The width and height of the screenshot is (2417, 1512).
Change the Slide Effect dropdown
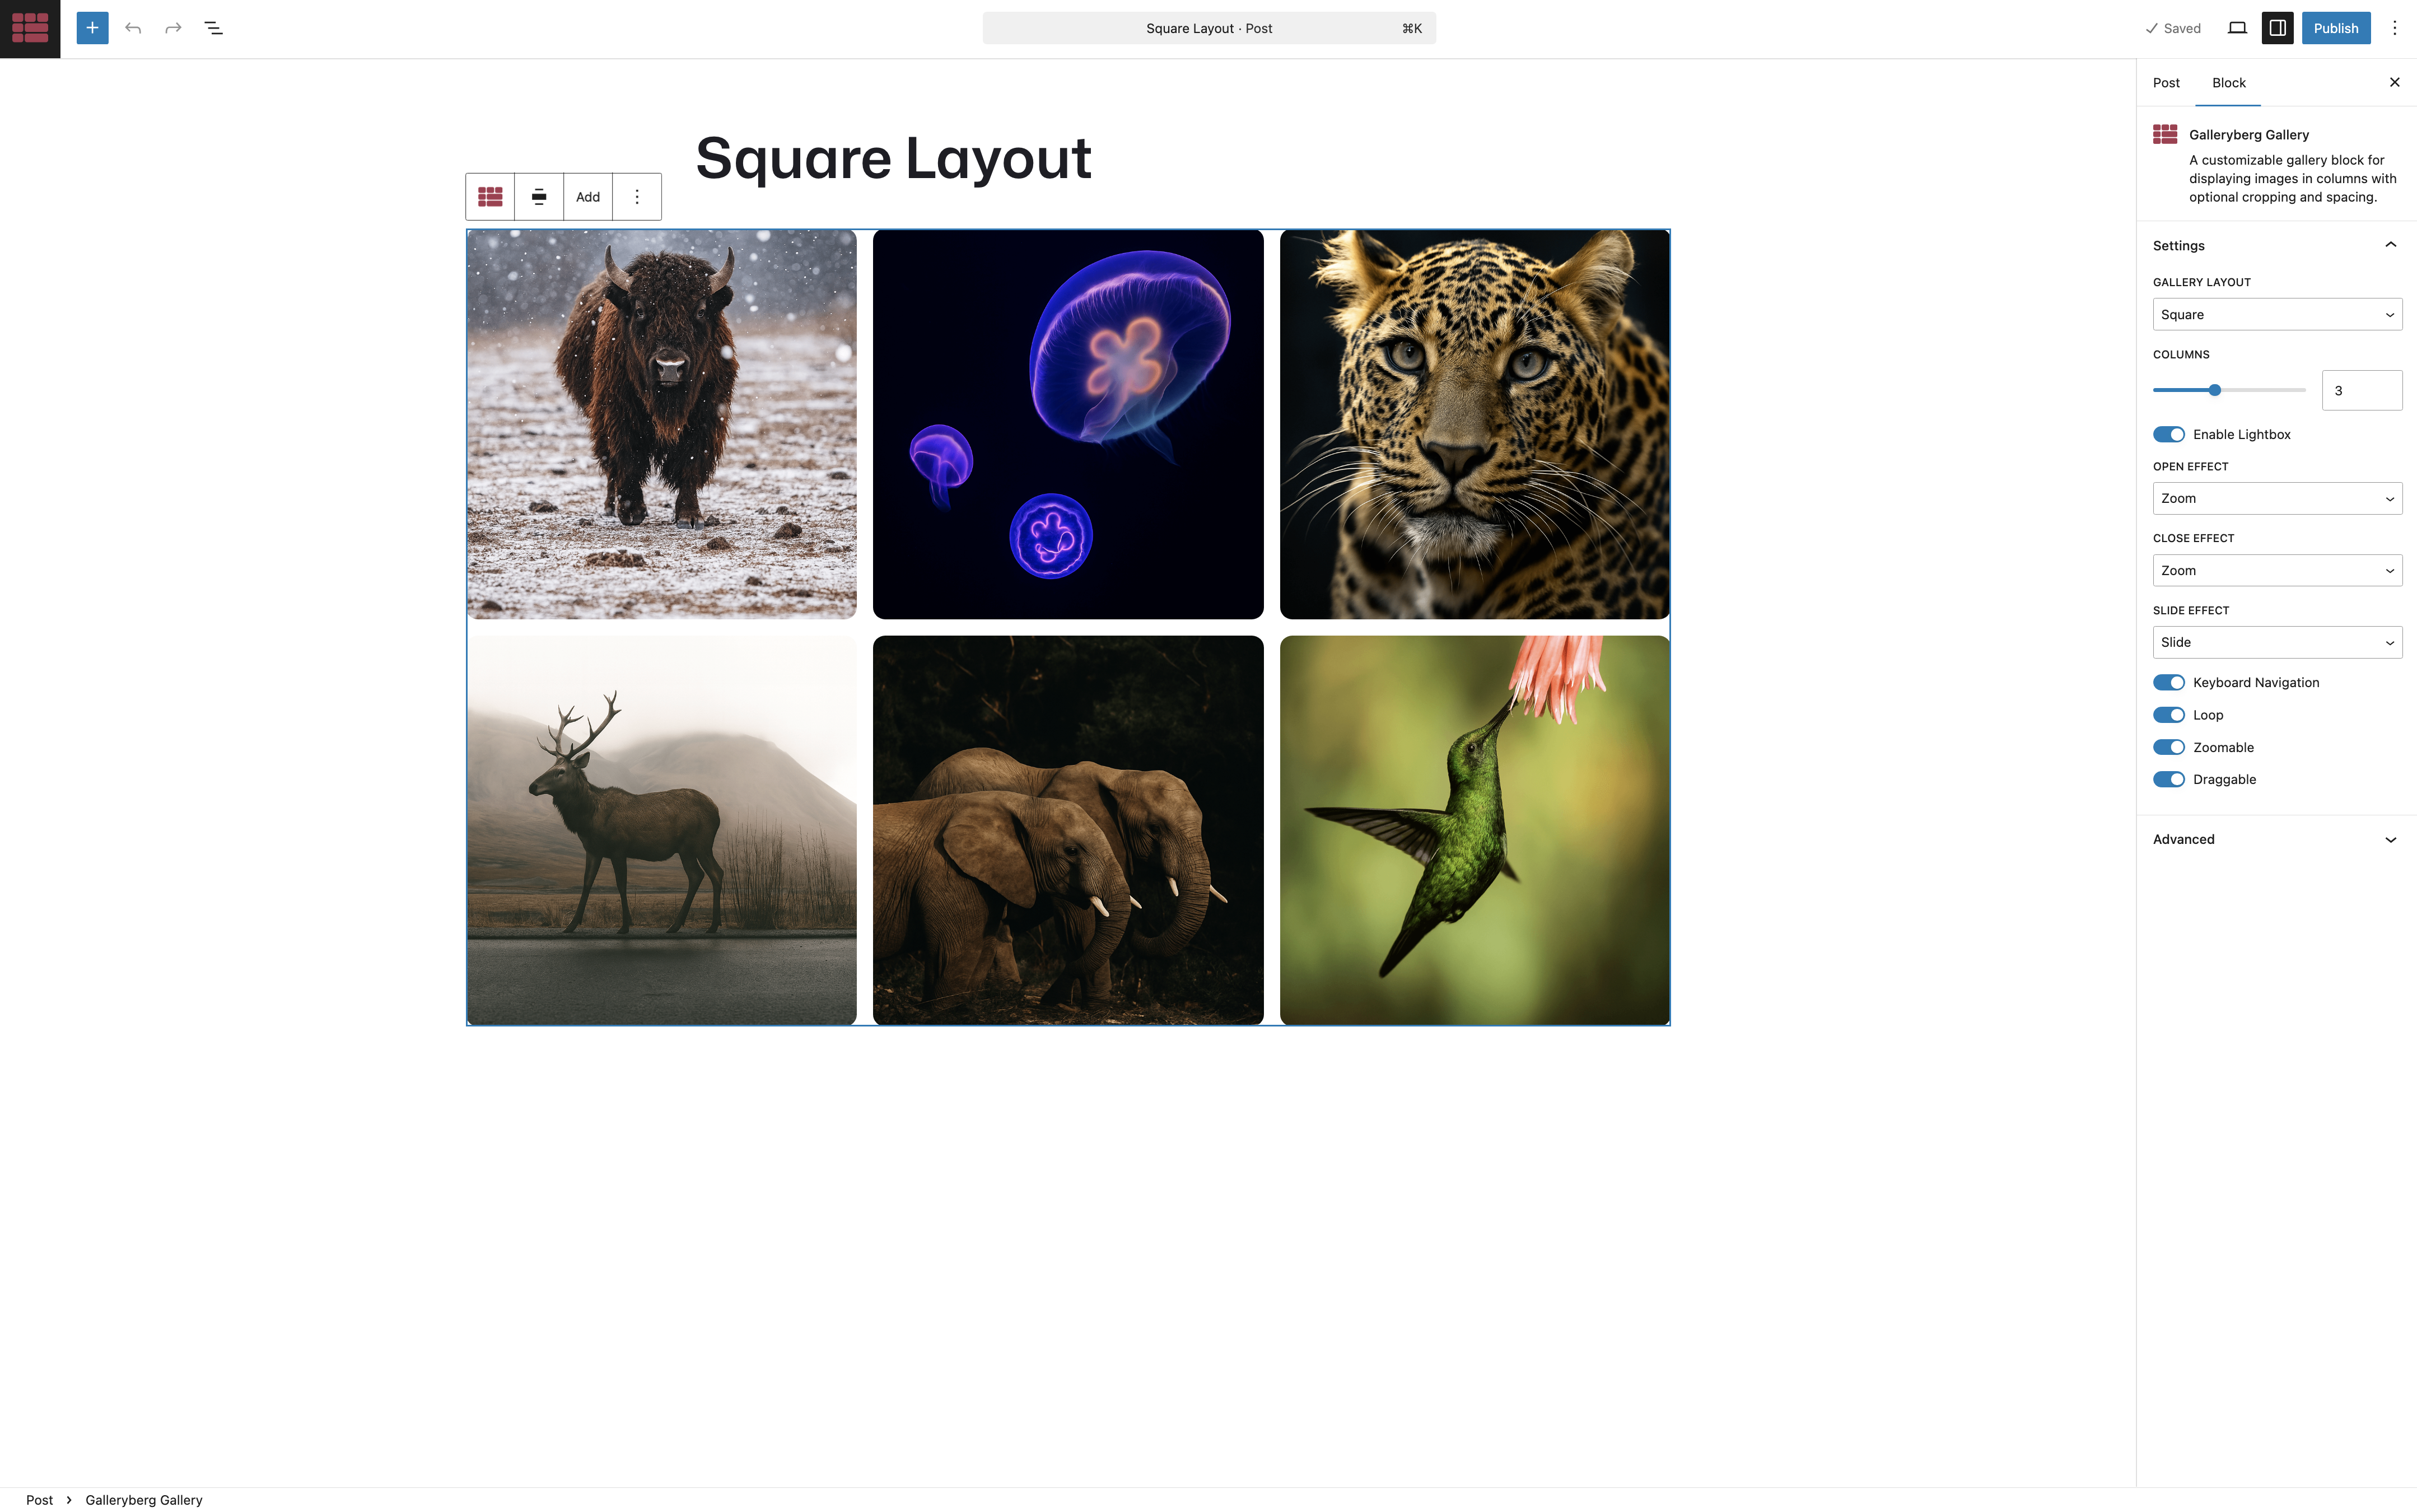click(2277, 642)
